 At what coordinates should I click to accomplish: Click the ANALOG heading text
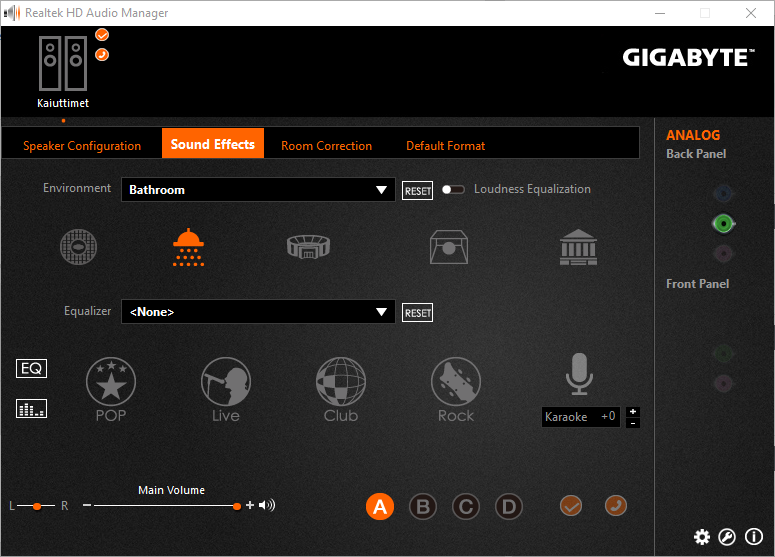(x=693, y=135)
